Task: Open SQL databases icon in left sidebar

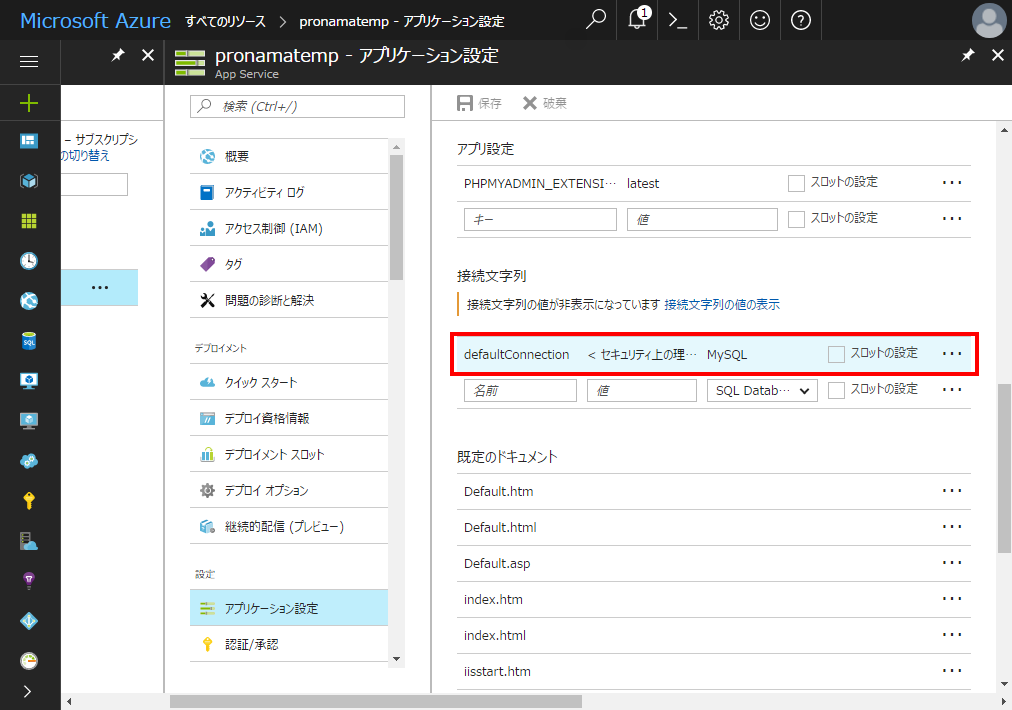Action: click(29, 341)
